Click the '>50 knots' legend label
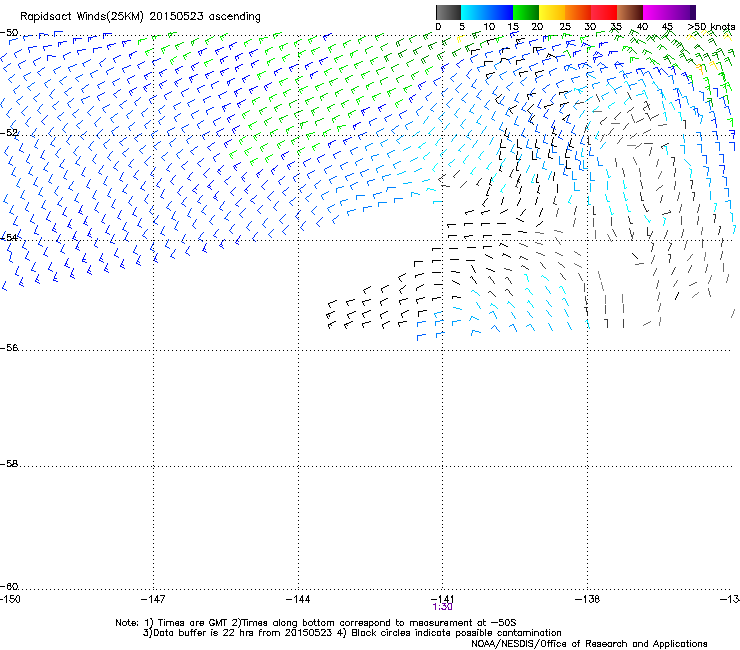Screen dimensions: 740x650 [711, 27]
